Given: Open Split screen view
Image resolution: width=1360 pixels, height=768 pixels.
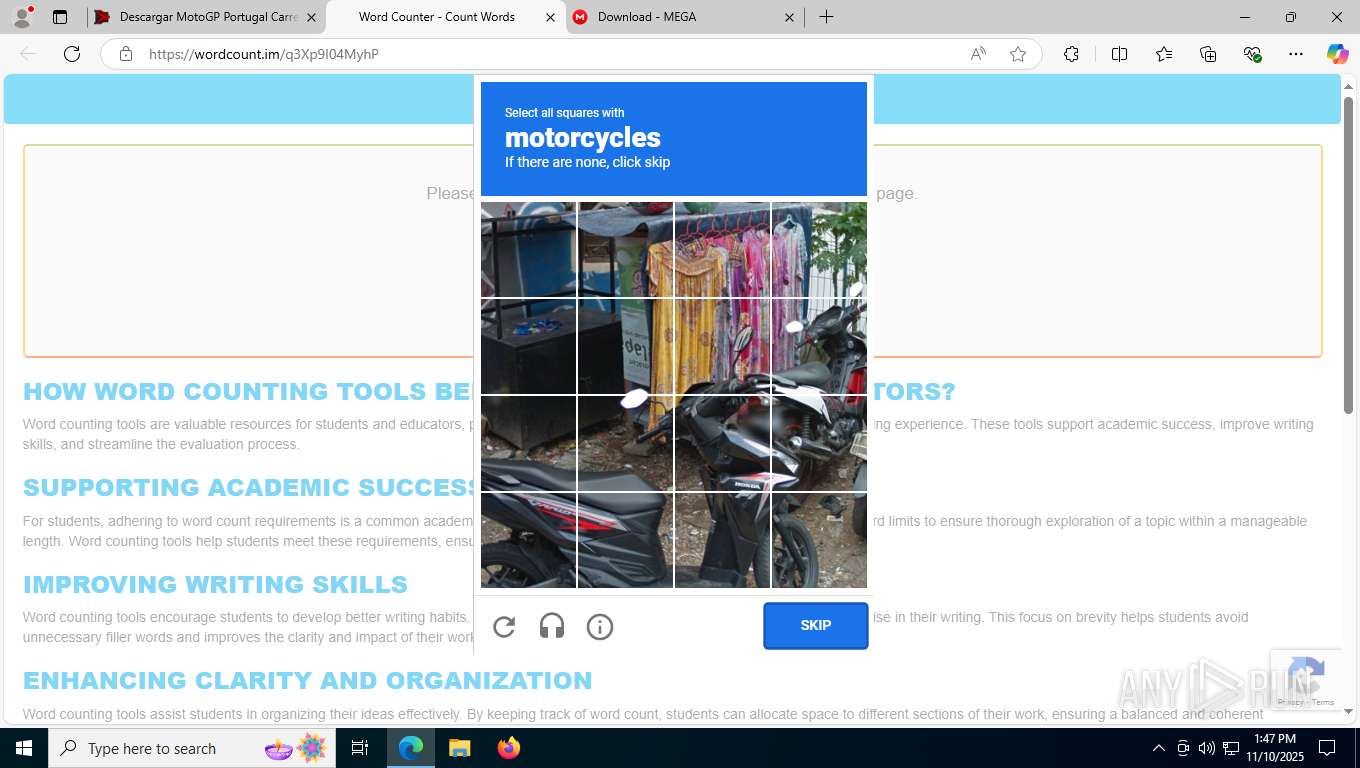Looking at the screenshot, I should point(1120,54).
